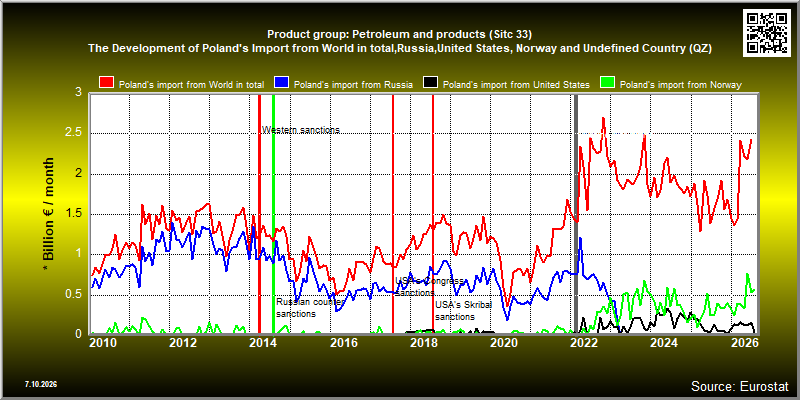The height and width of the screenshot is (400, 800).
Task: Select legend label "Poland's import from Russia"
Action: (354, 85)
